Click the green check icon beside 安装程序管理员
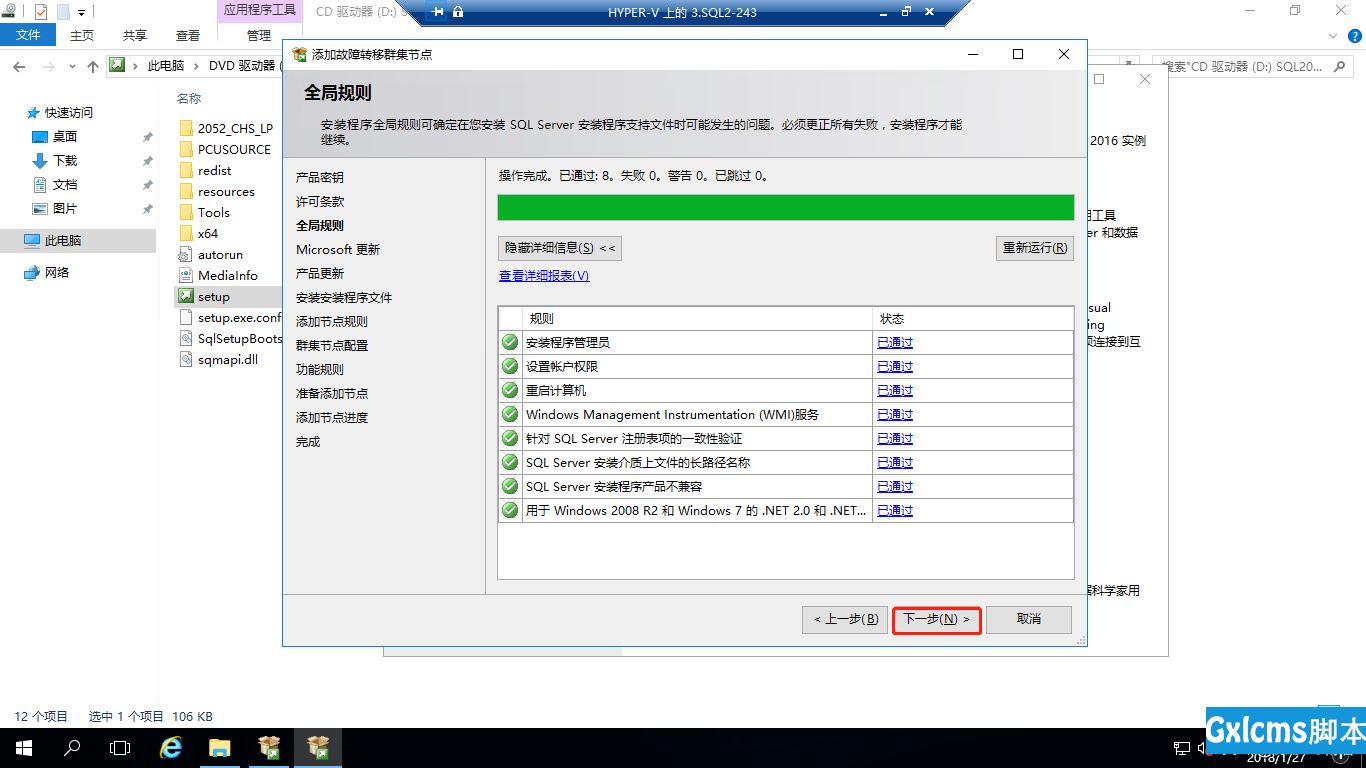The height and width of the screenshot is (768, 1366). pyautogui.click(x=510, y=342)
